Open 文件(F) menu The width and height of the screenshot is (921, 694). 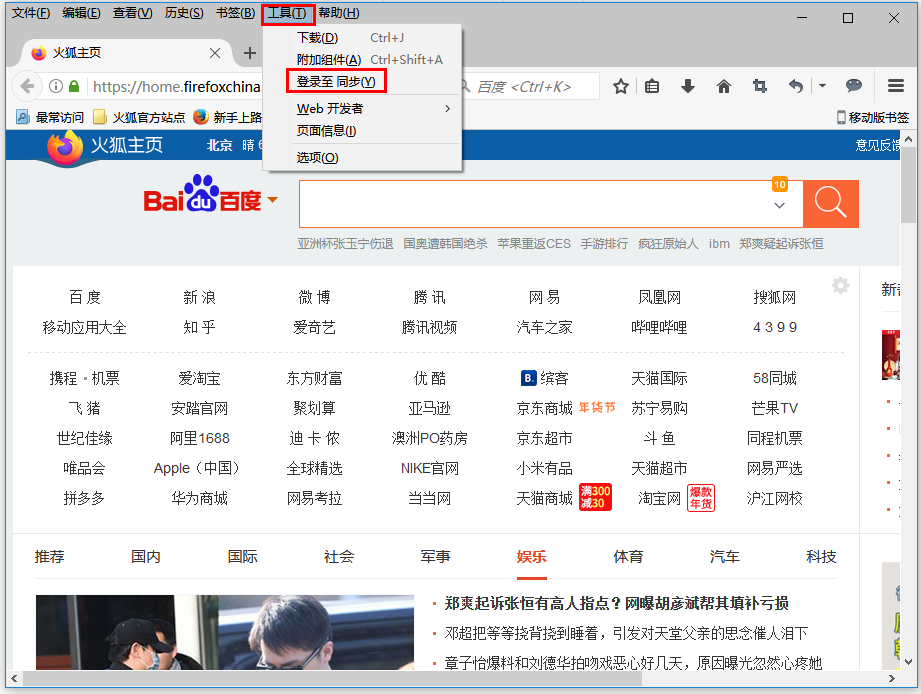(x=31, y=13)
